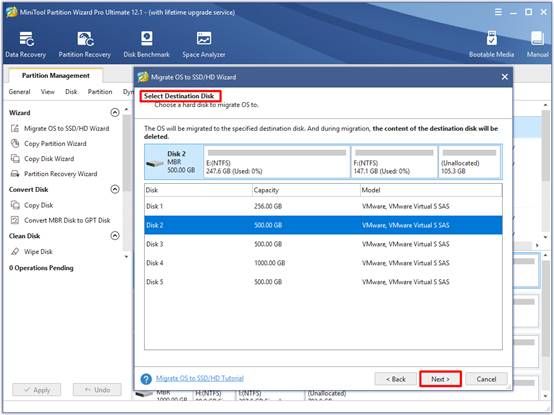The image size is (554, 415).
Task: Switch to the Partition Management tab
Action: click(x=56, y=76)
